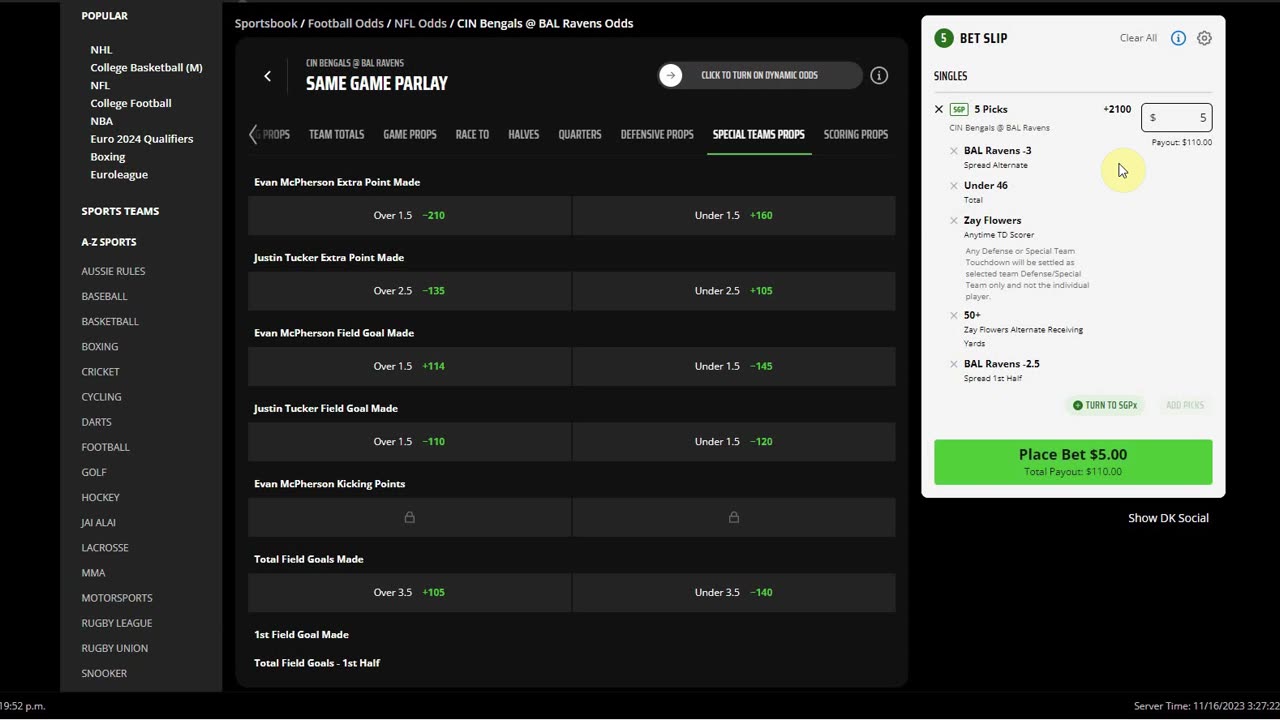The height and width of the screenshot is (720, 1280).
Task: Click locked Evan McPherson Kicking Points right cell
Action: [x=734, y=517]
